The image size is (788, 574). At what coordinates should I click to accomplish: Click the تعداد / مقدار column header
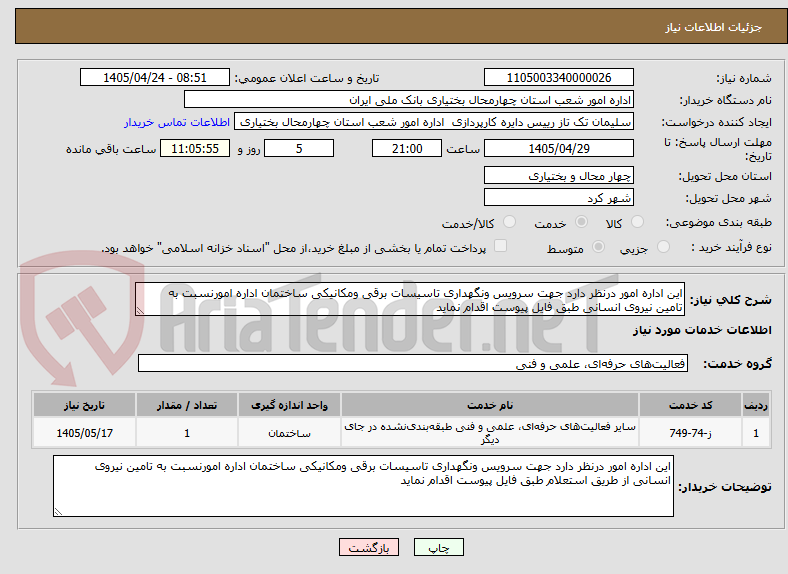click(187, 405)
